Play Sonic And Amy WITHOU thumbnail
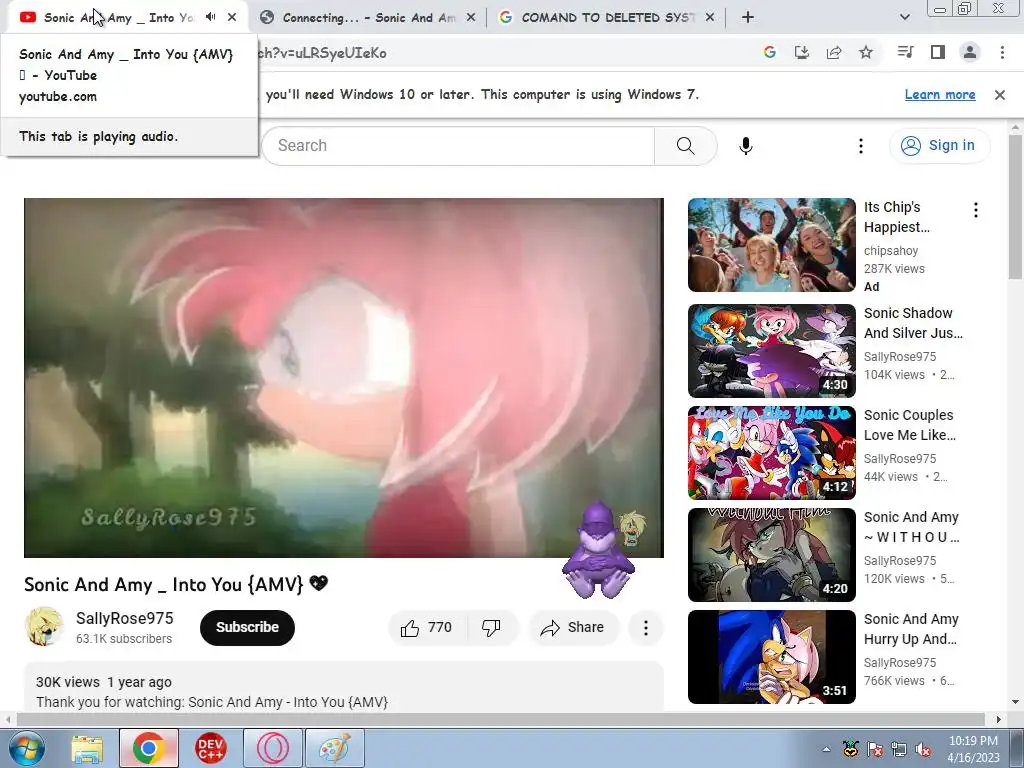 771,554
